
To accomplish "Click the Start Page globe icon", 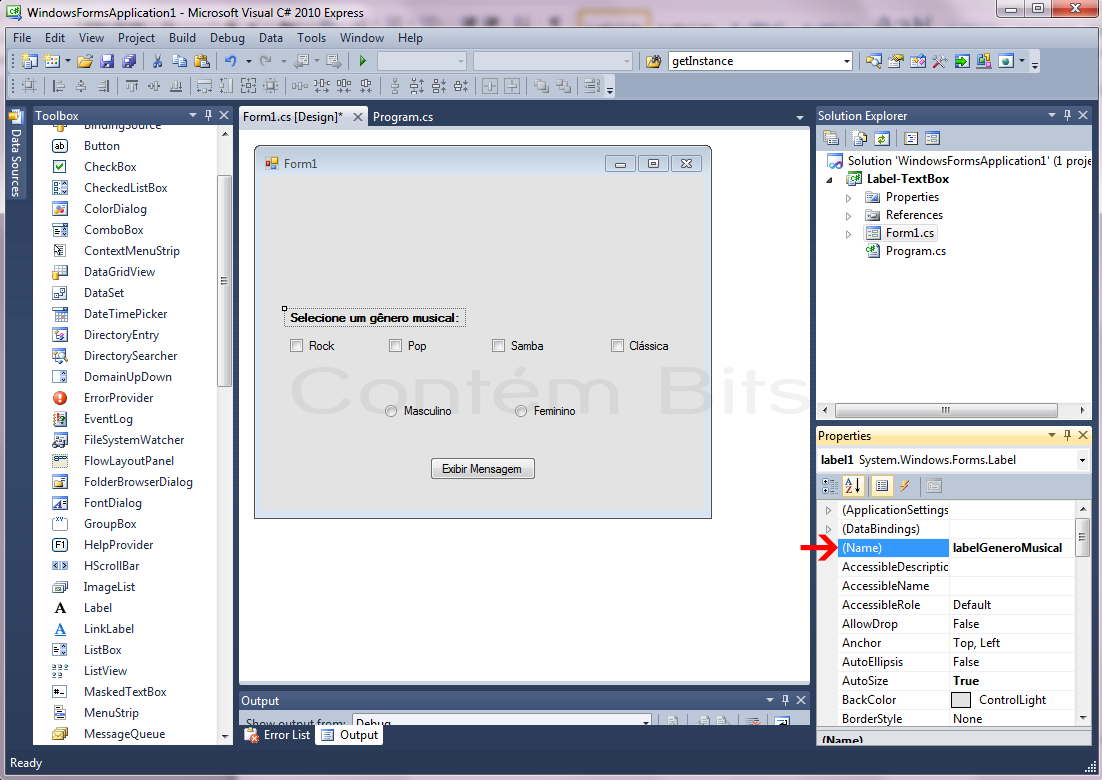I will 1006,61.
